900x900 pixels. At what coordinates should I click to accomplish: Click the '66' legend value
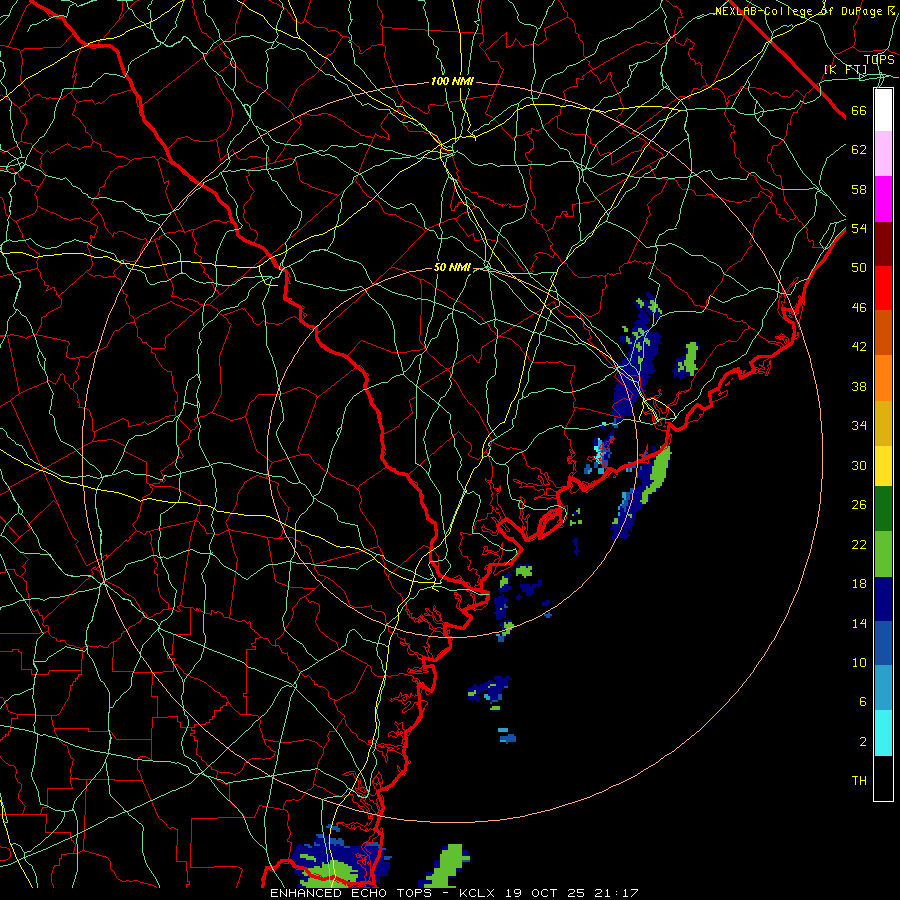click(859, 111)
